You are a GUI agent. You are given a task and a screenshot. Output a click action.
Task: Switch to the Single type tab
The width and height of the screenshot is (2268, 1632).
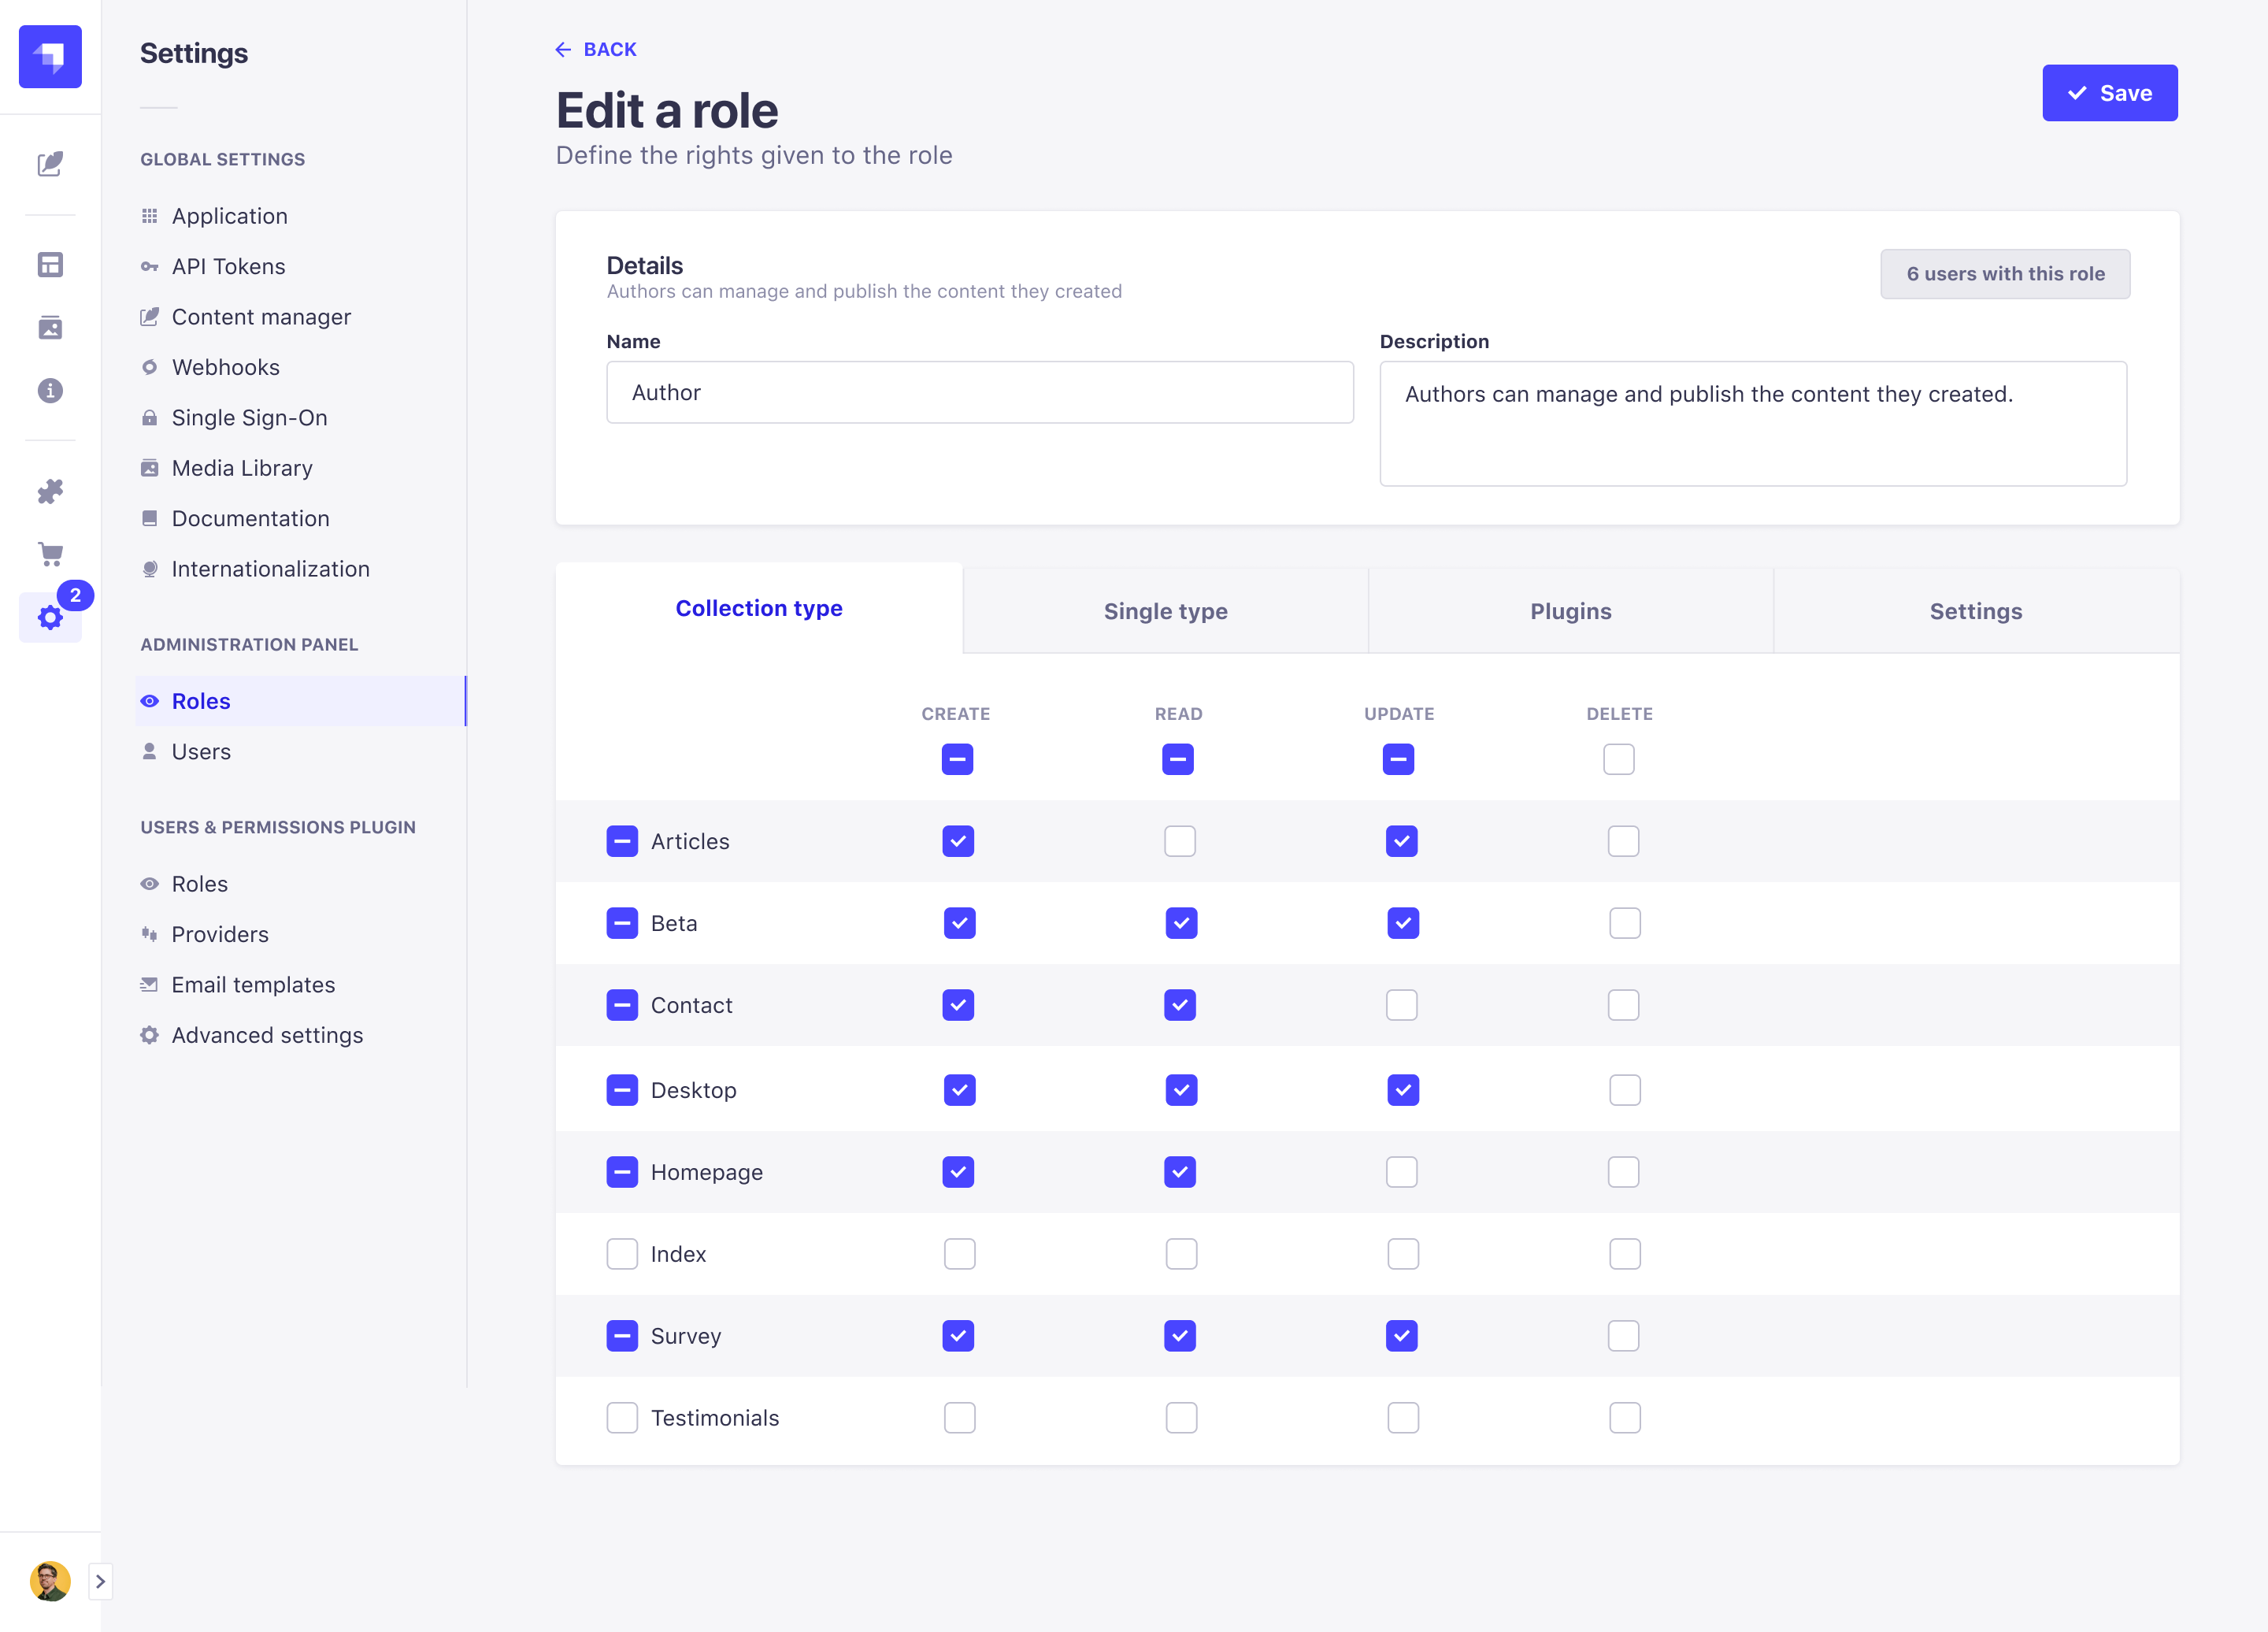[1165, 611]
